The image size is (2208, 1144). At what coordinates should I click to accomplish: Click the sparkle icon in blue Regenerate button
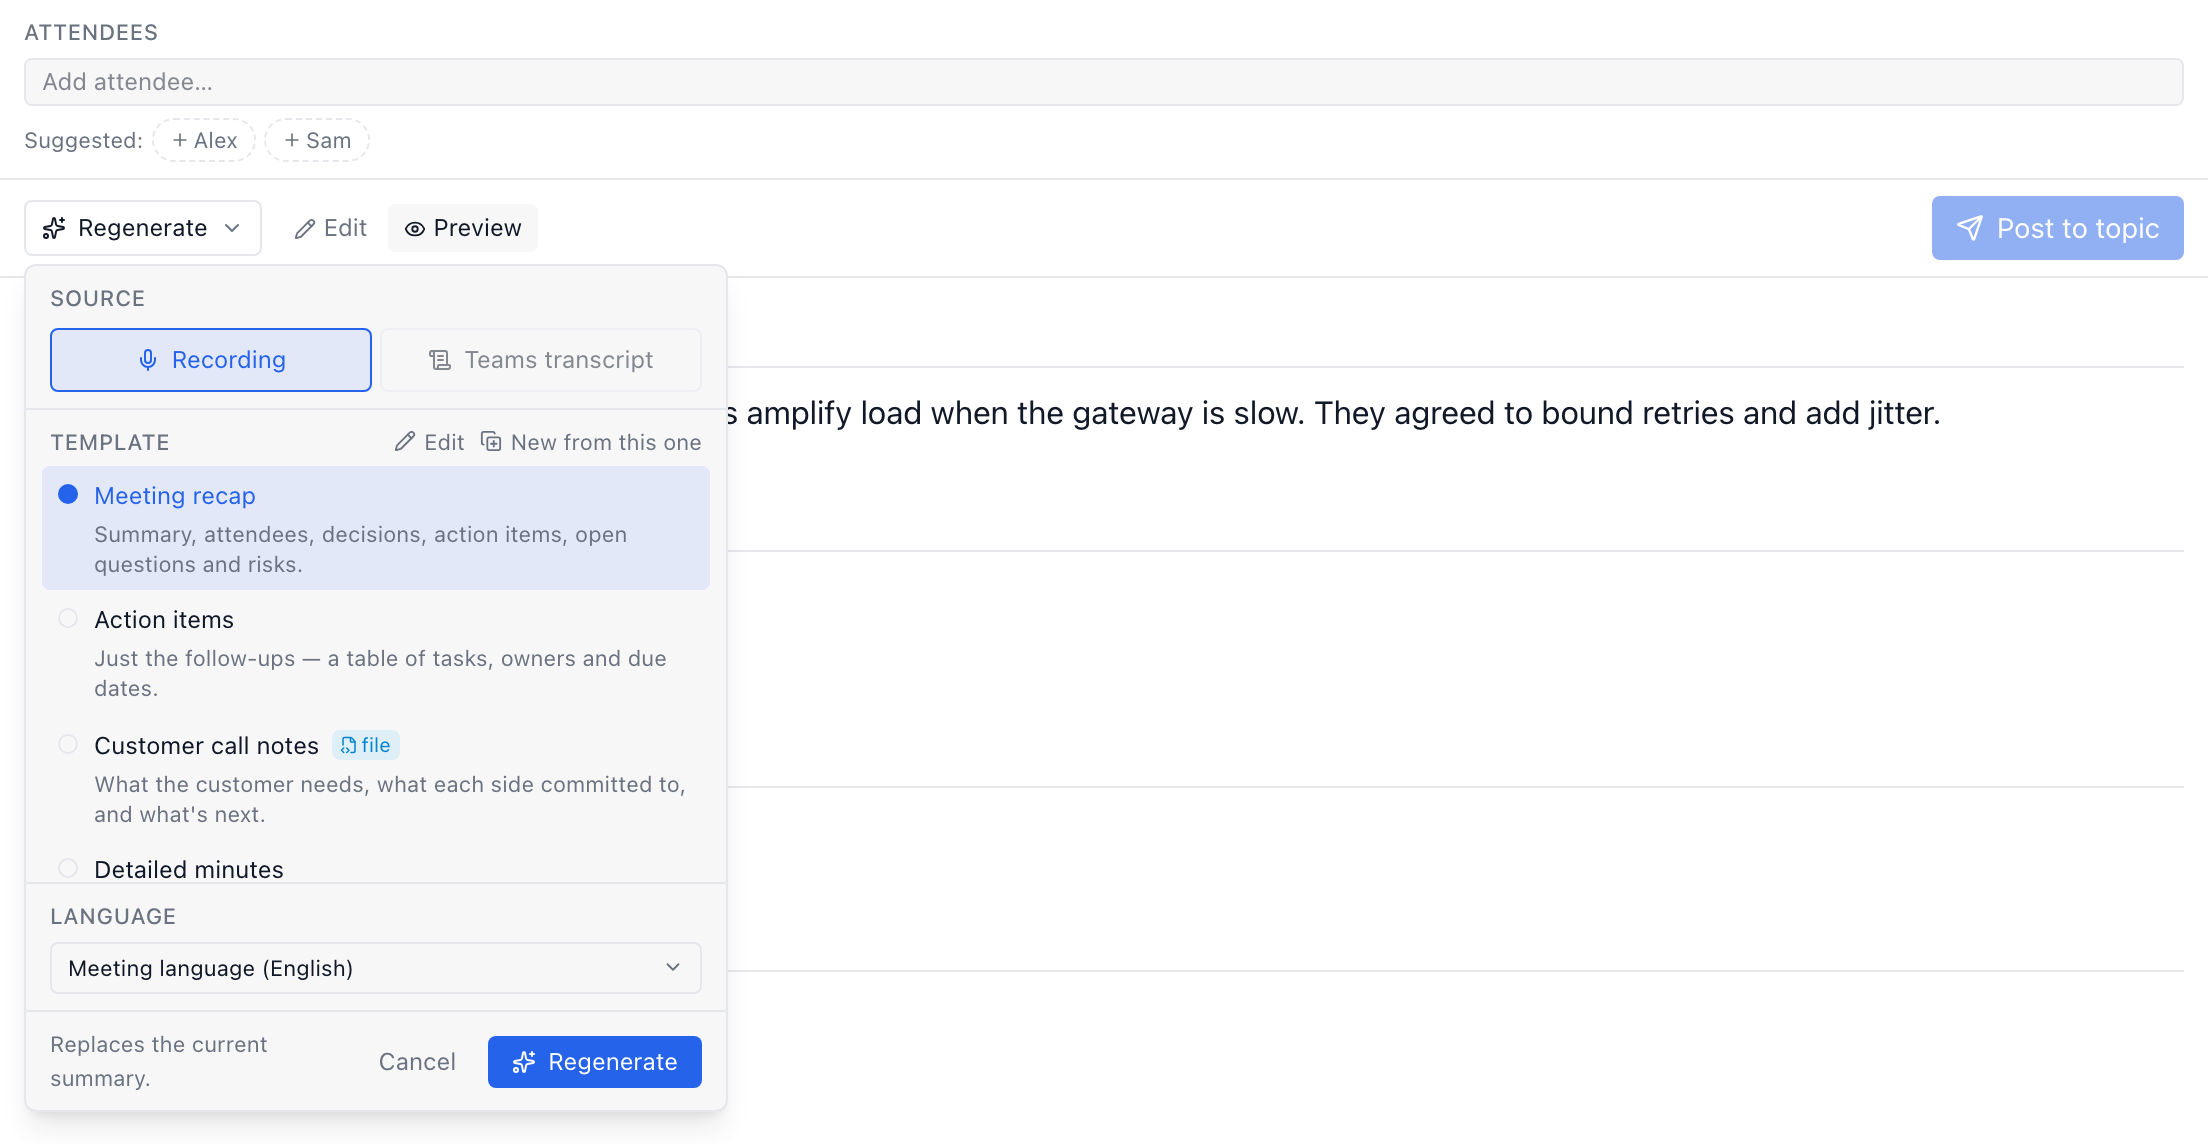point(524,1062)
